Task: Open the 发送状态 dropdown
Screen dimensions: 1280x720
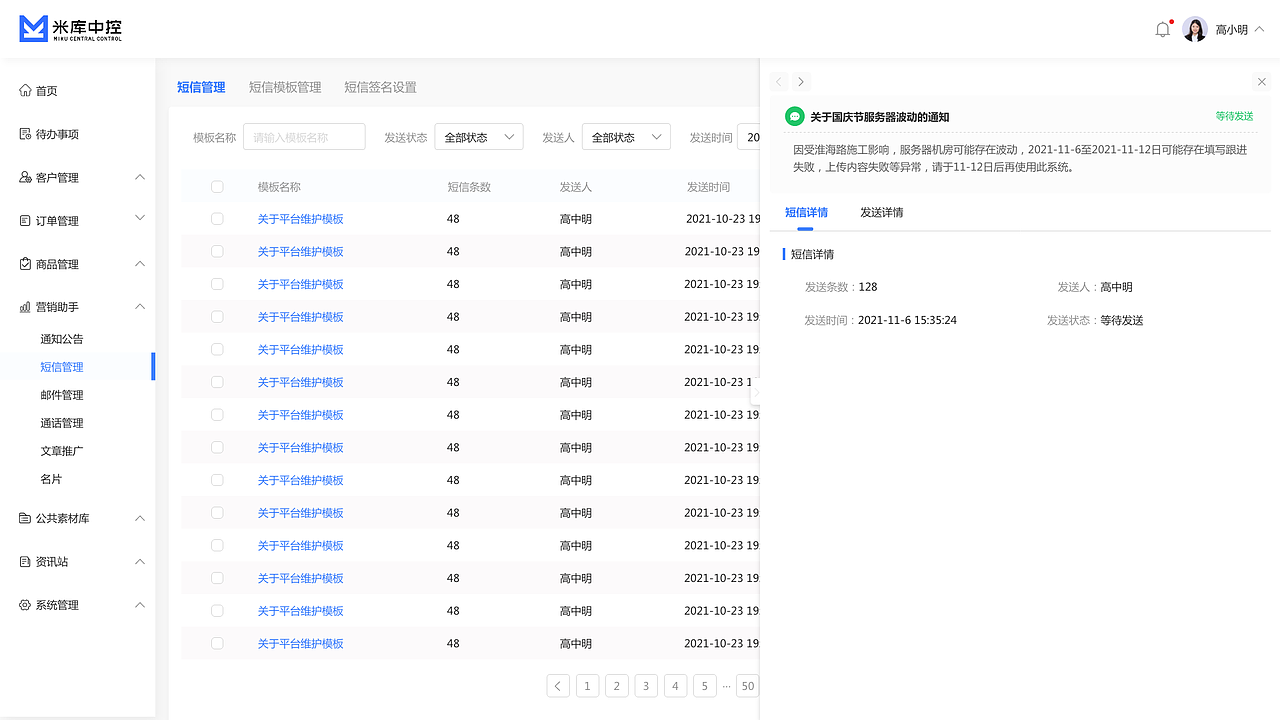Action: click(479, 137)
